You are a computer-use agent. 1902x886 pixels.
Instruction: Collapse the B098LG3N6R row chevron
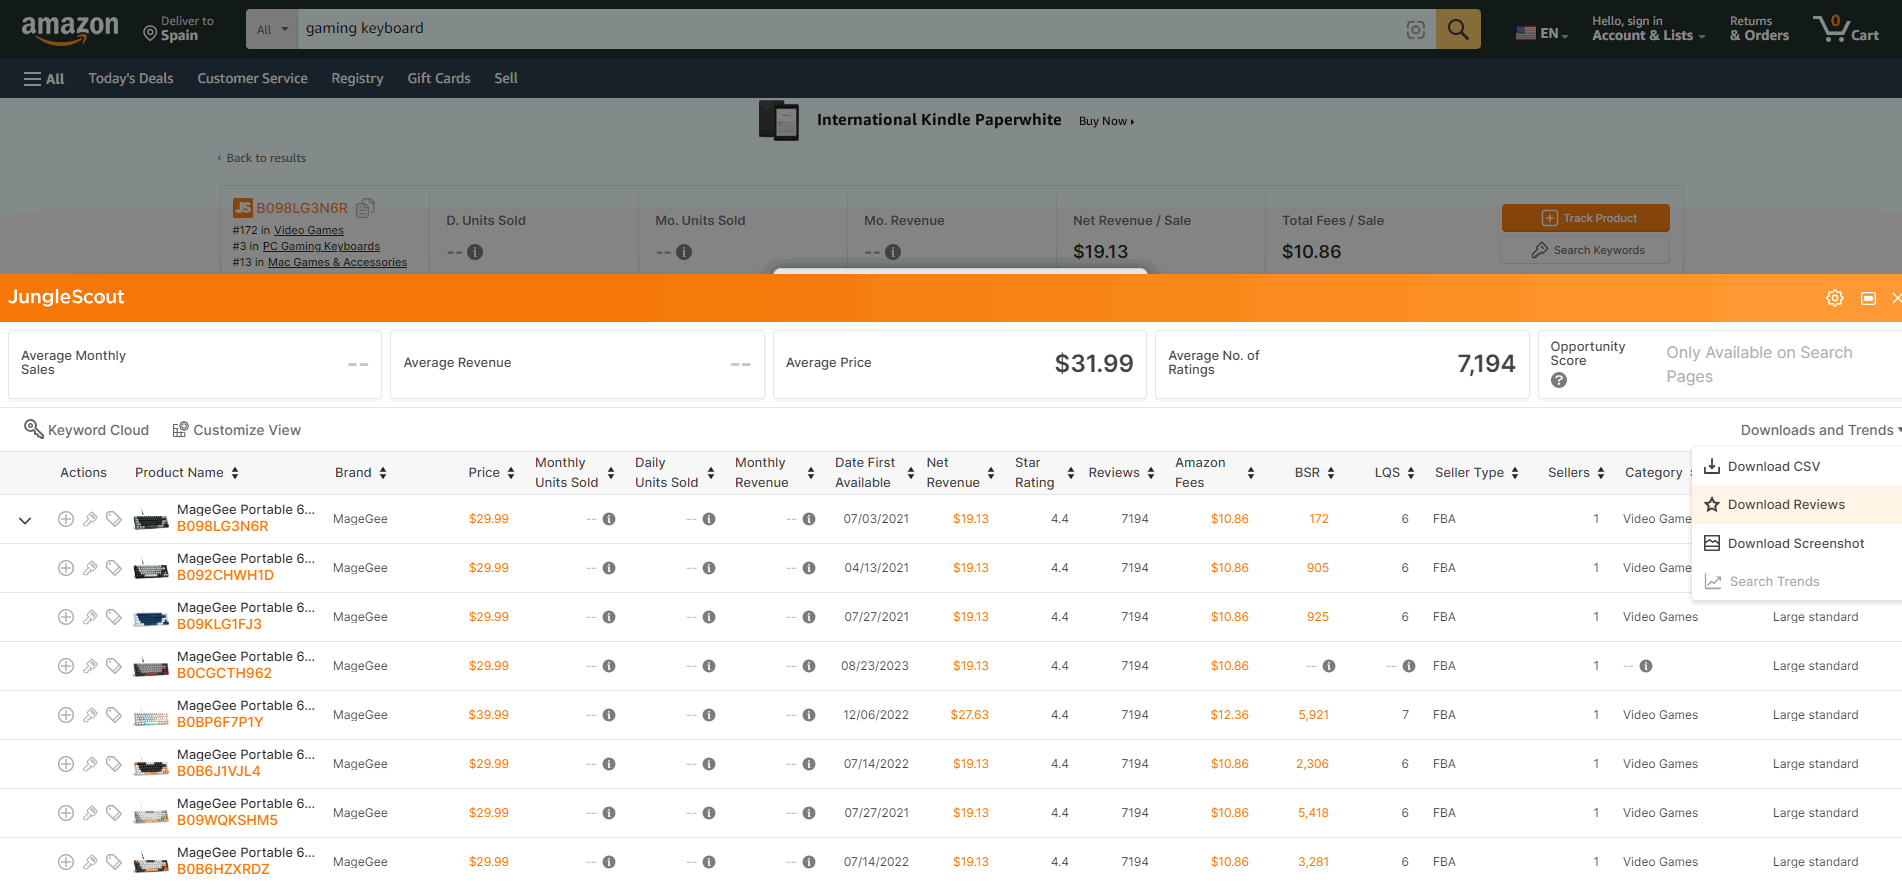(x=25, y=520)
